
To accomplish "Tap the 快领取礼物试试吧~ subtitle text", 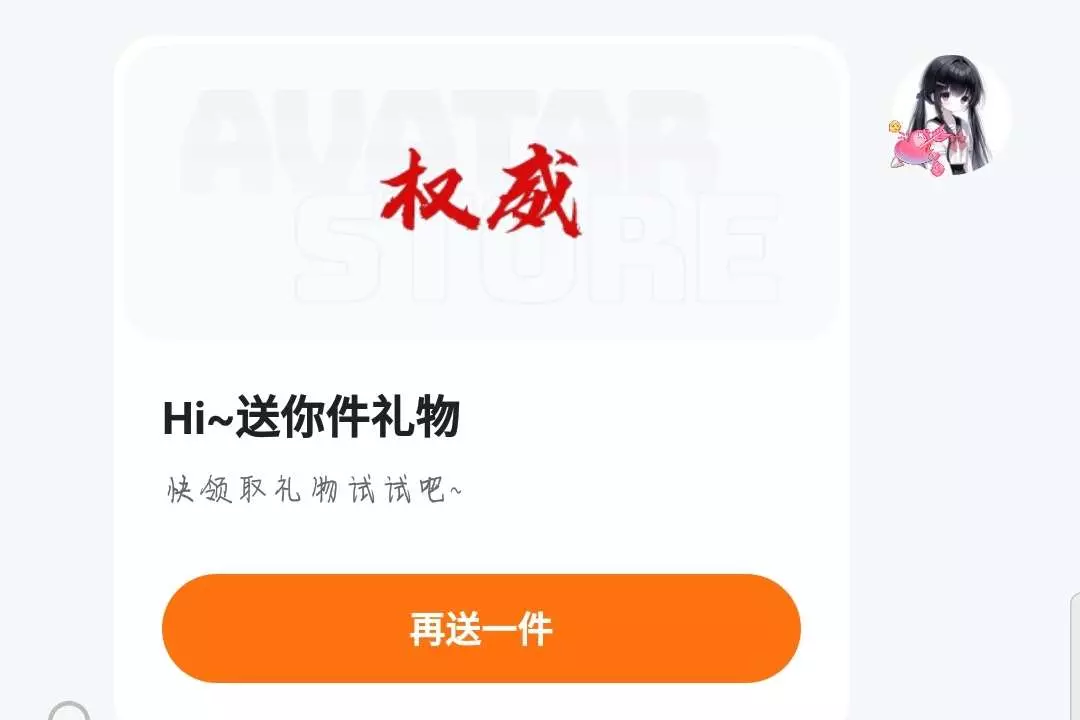I will (314, 490).
